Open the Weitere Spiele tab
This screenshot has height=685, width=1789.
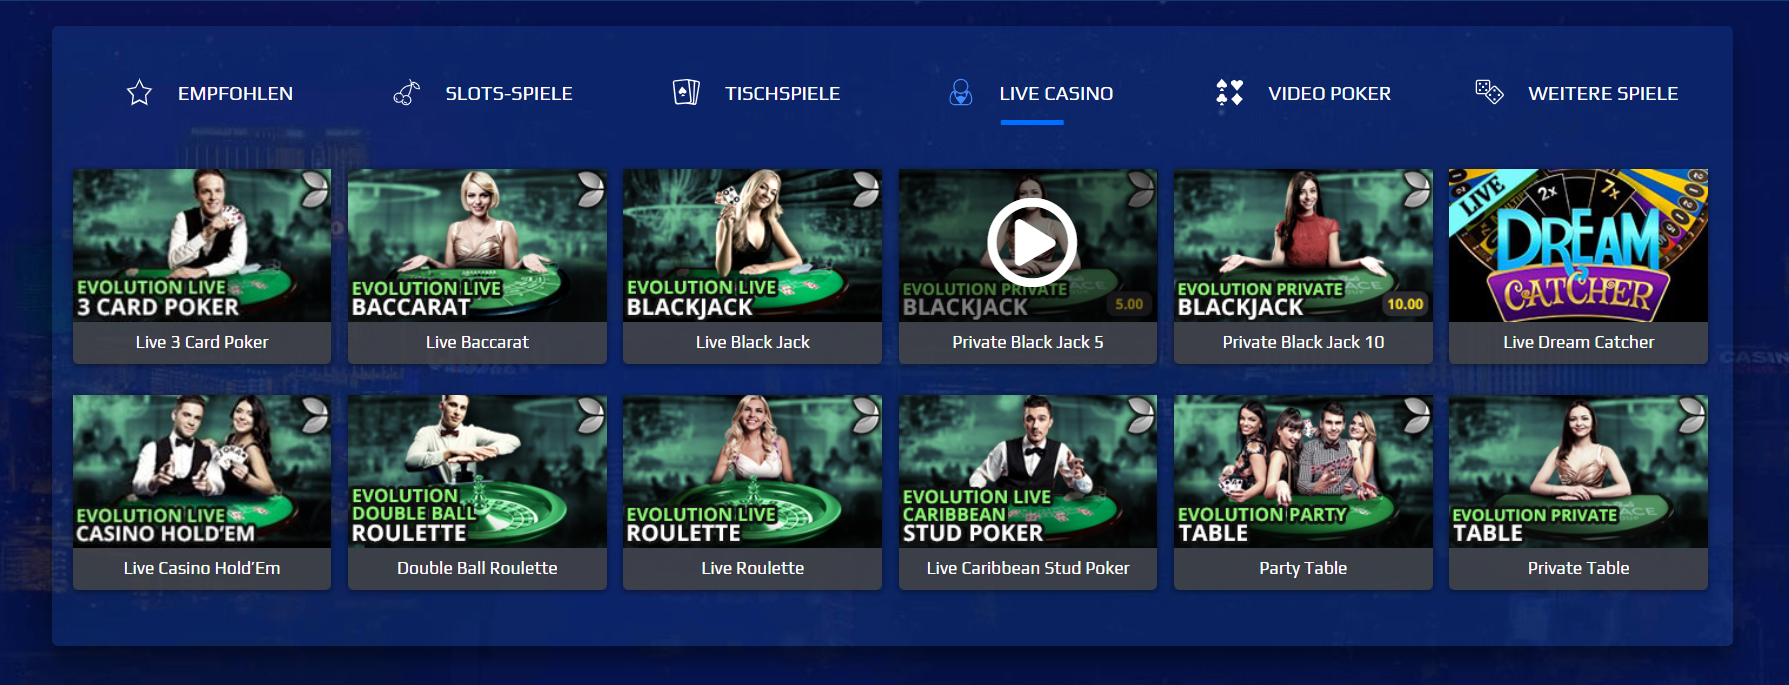pyautogui.click(x=1577, y=93)
